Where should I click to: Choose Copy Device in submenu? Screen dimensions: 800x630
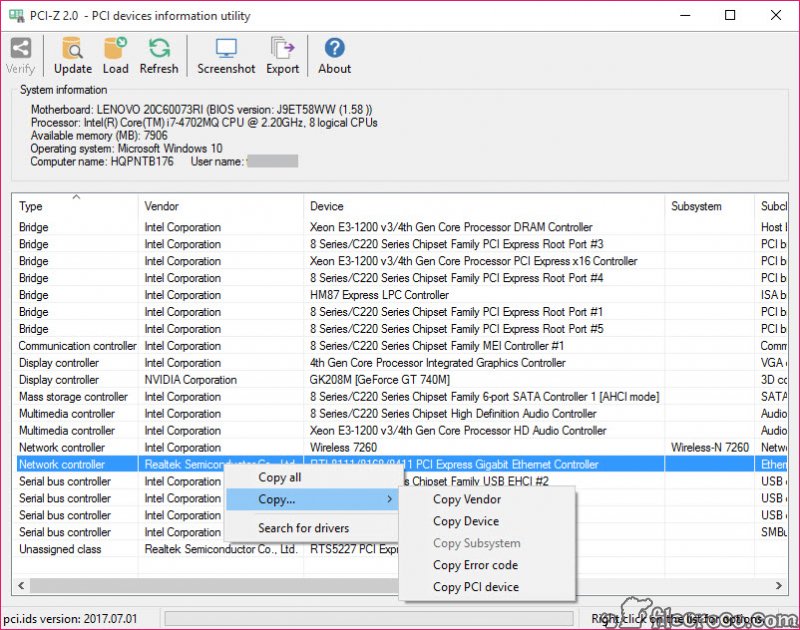pos(487,521)
